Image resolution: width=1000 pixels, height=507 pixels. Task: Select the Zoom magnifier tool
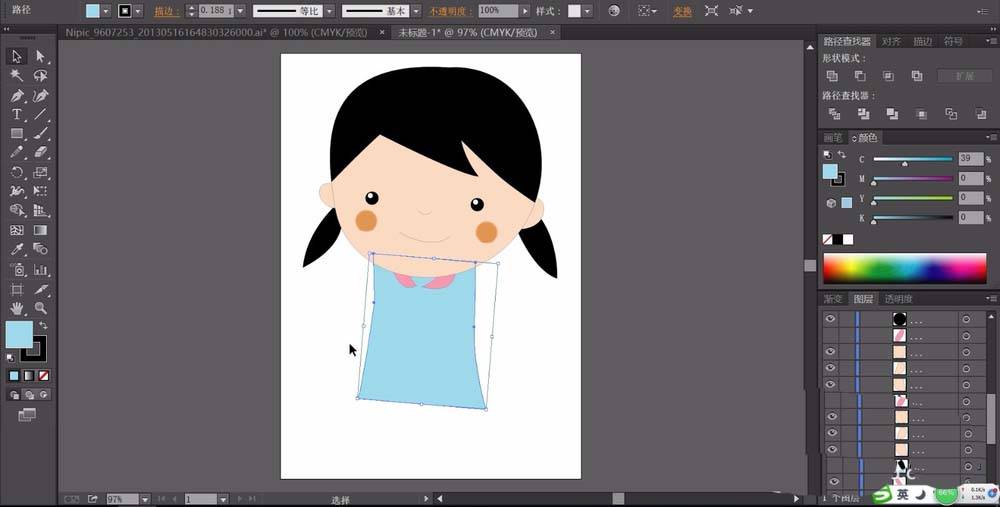click(41, 308)
